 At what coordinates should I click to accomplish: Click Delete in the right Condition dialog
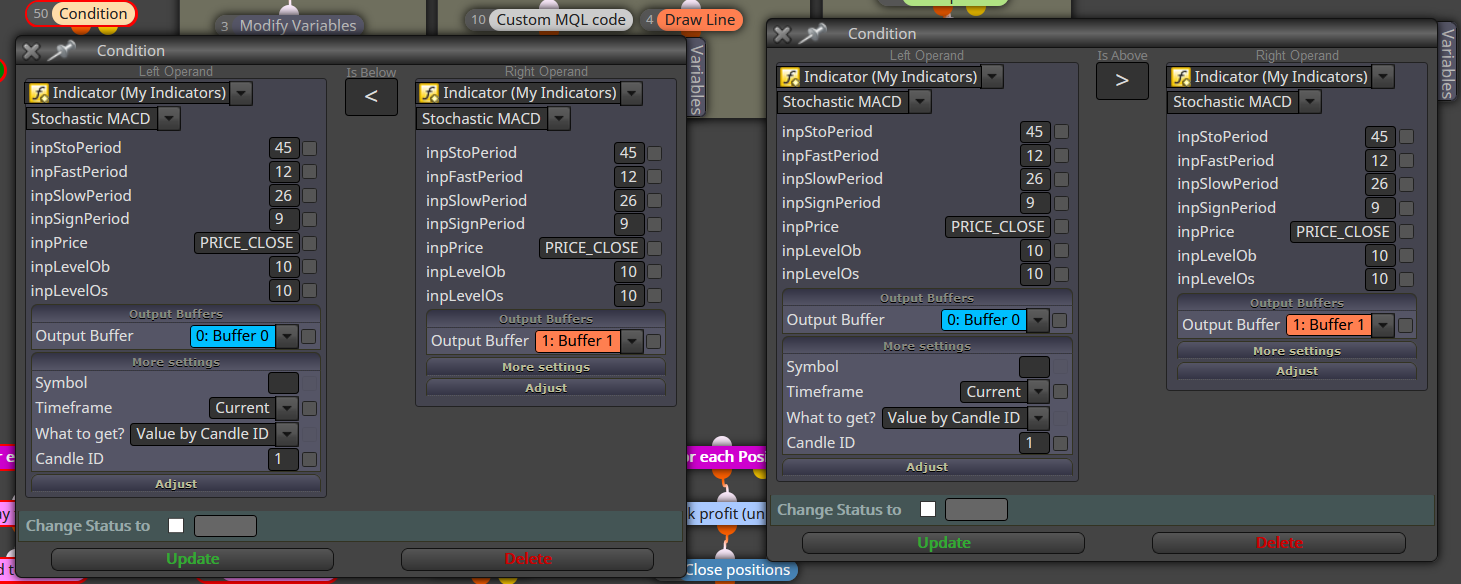tap(1278, 543)
